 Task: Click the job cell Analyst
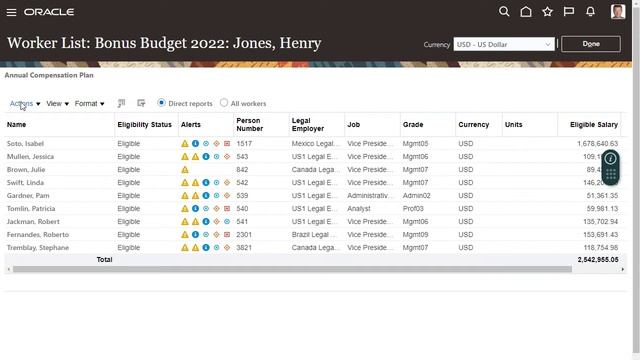pyautogui.click(x=358, y=209)
